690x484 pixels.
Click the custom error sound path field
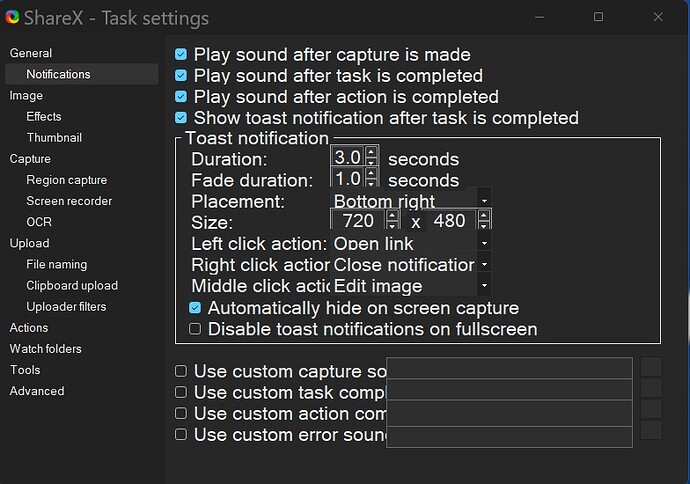coord(510,436)
